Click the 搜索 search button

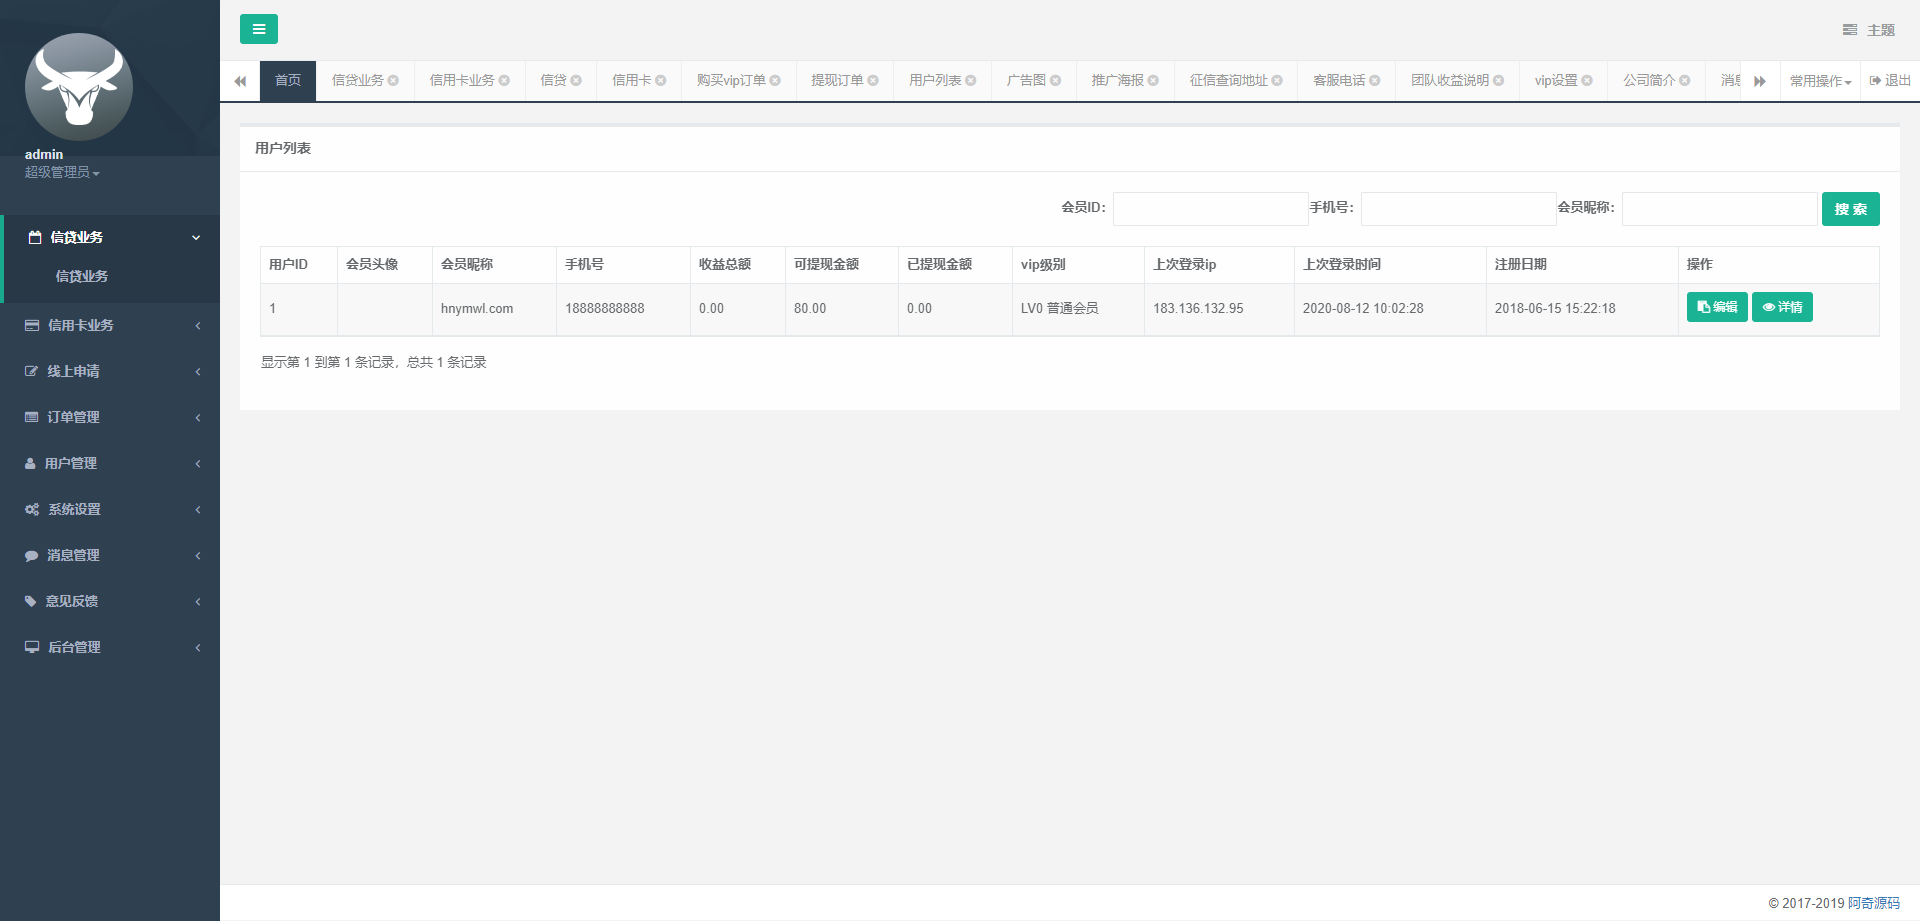(1850, 209)
